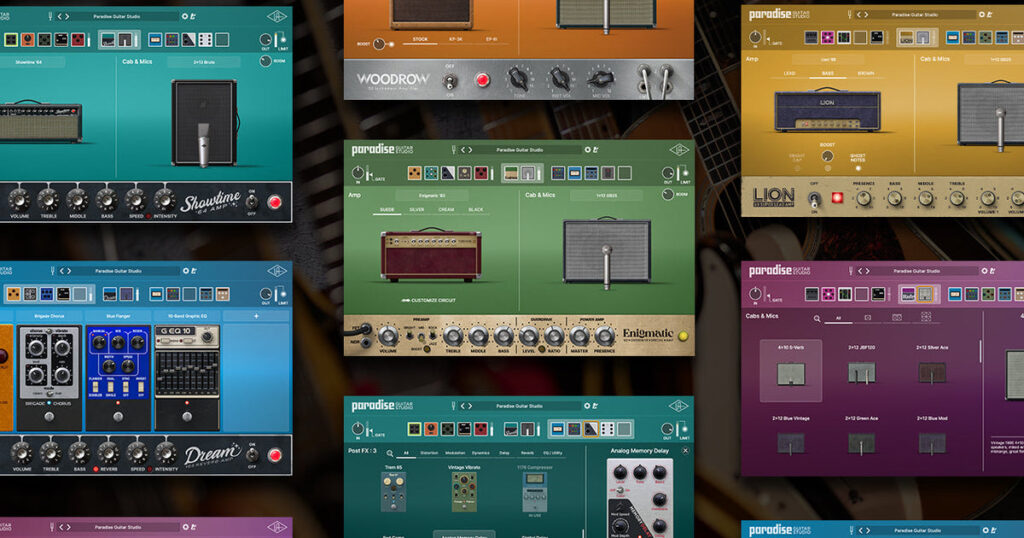Filter cabs by quad-mic icon in magenta window

click(x=926, y=317)
